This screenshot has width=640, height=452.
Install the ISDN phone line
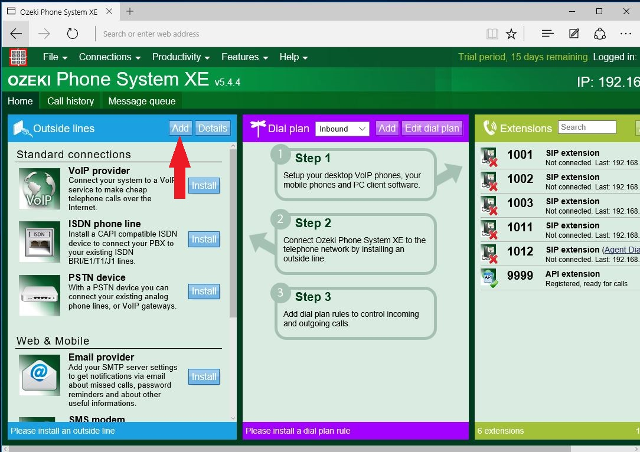(204, 239)
